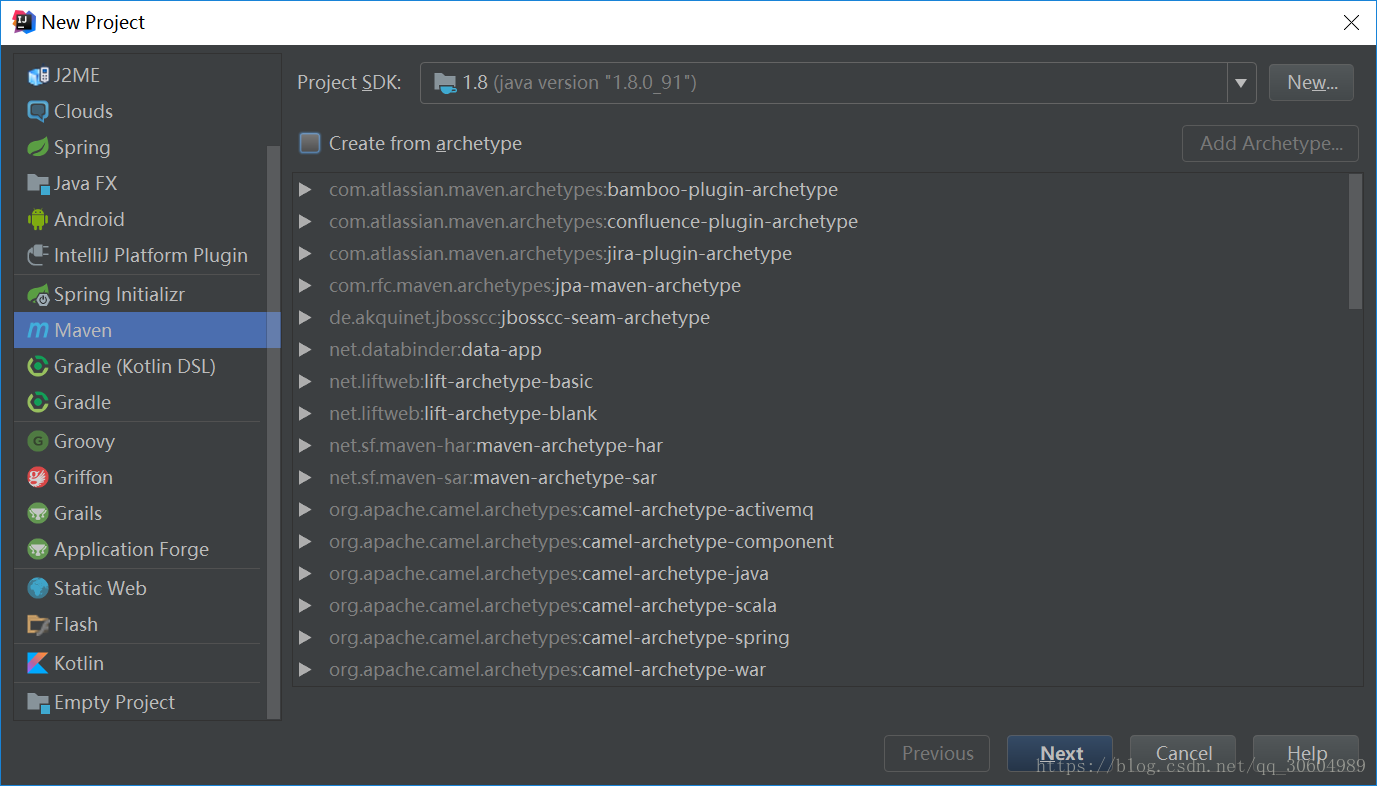Click the Spring leaf icon
Screen dimensions: 1377x786
coord(38,148)
